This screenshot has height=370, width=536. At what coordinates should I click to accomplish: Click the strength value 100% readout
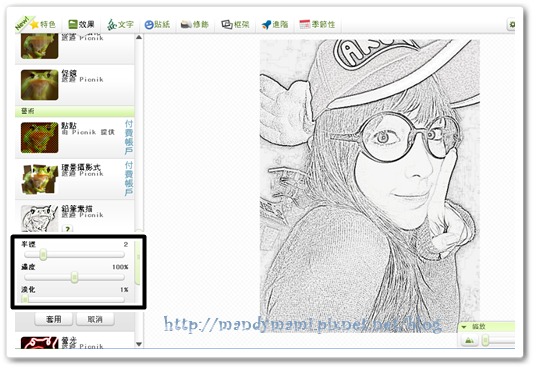[120, 267]
